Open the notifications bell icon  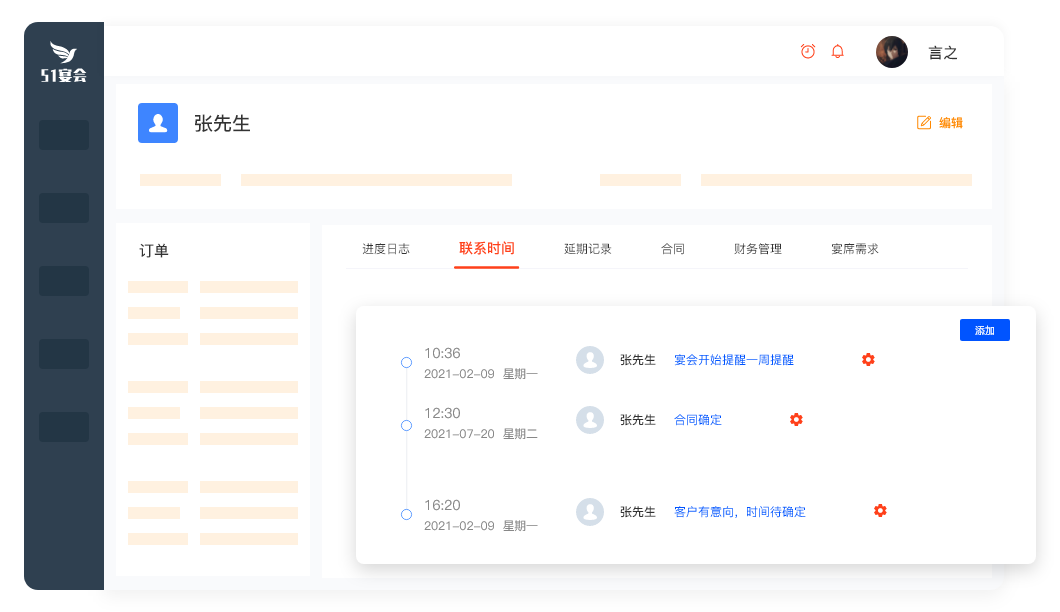[x=838, y=51]
